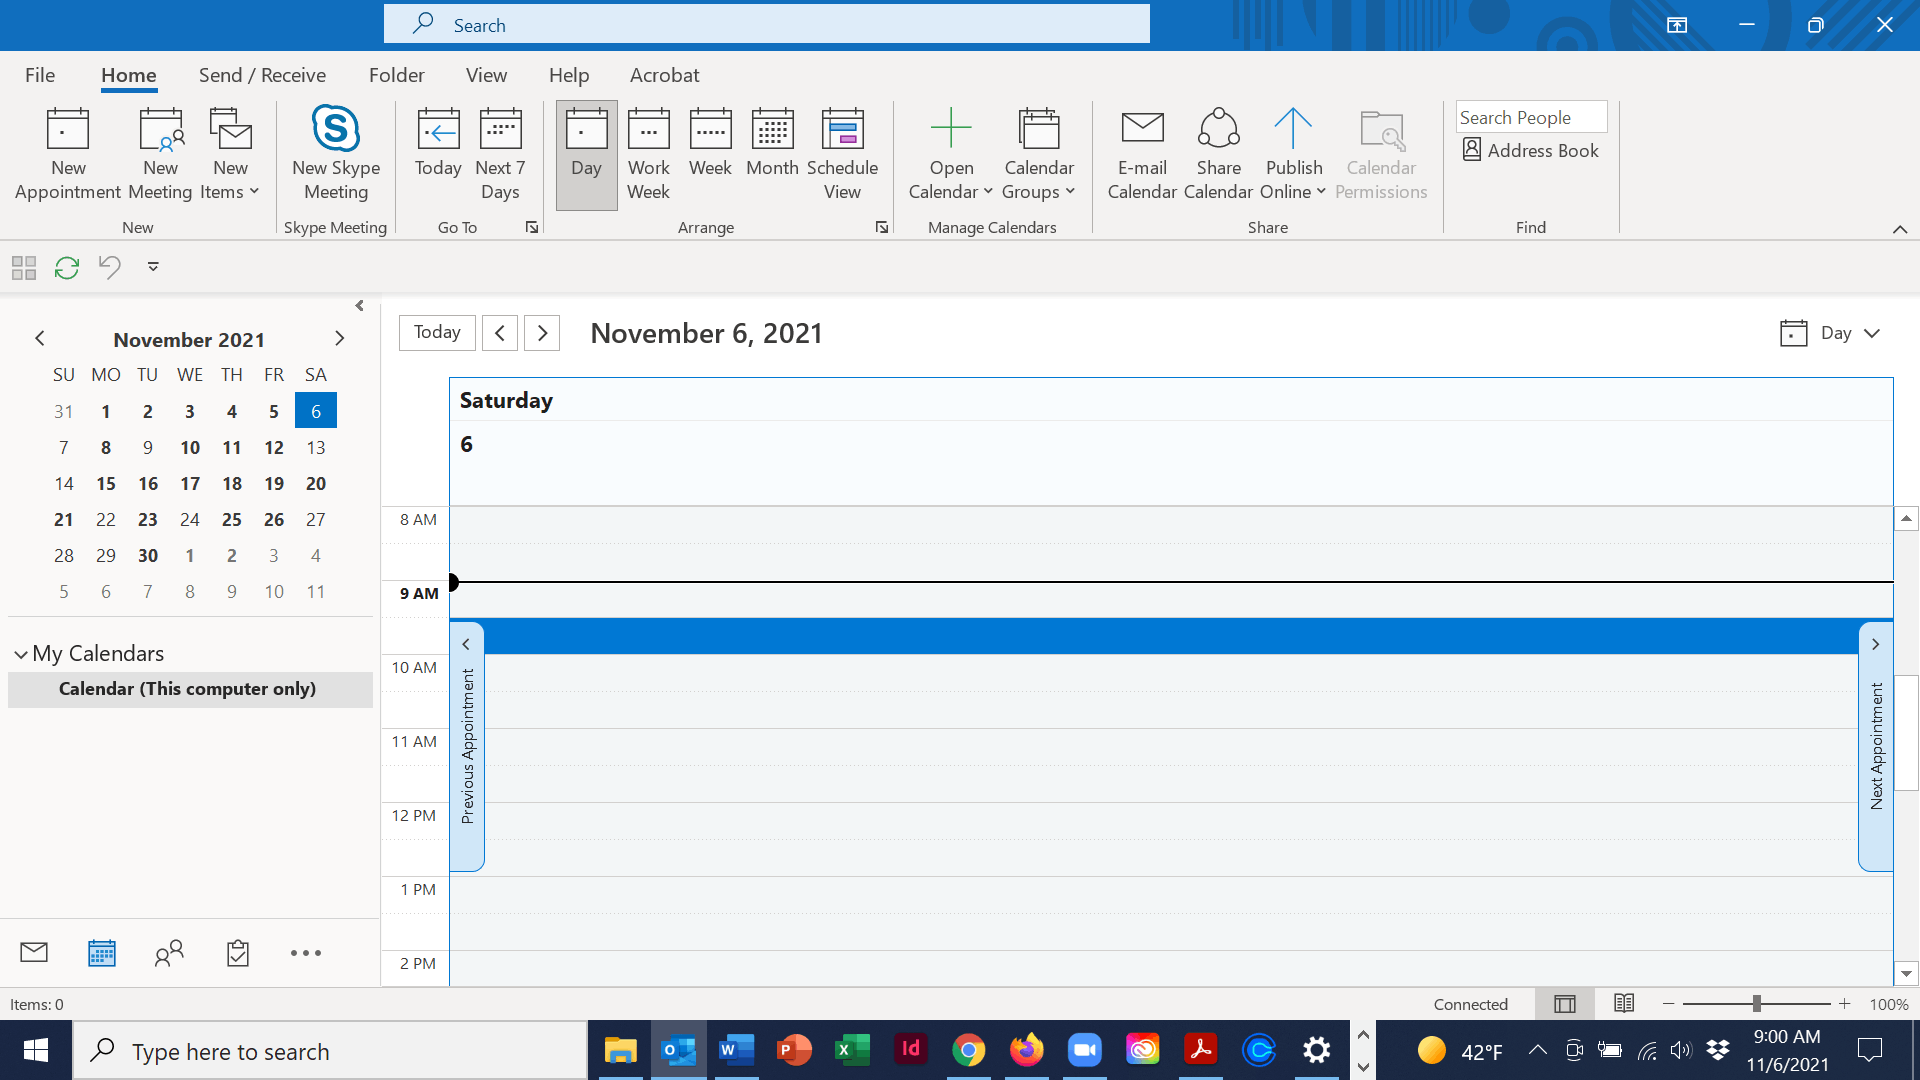Switch to Calendar view
The height and width of the screenshot is (1080, 1920).
[102, 953]
